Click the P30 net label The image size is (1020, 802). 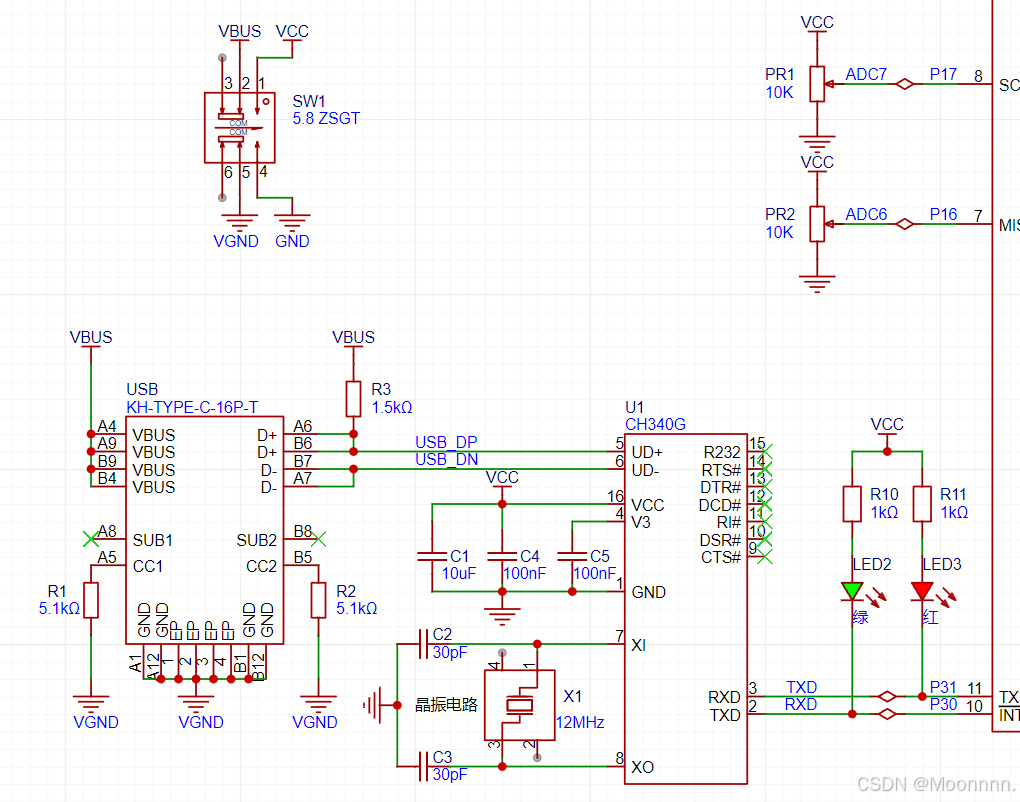pos(943,704)
